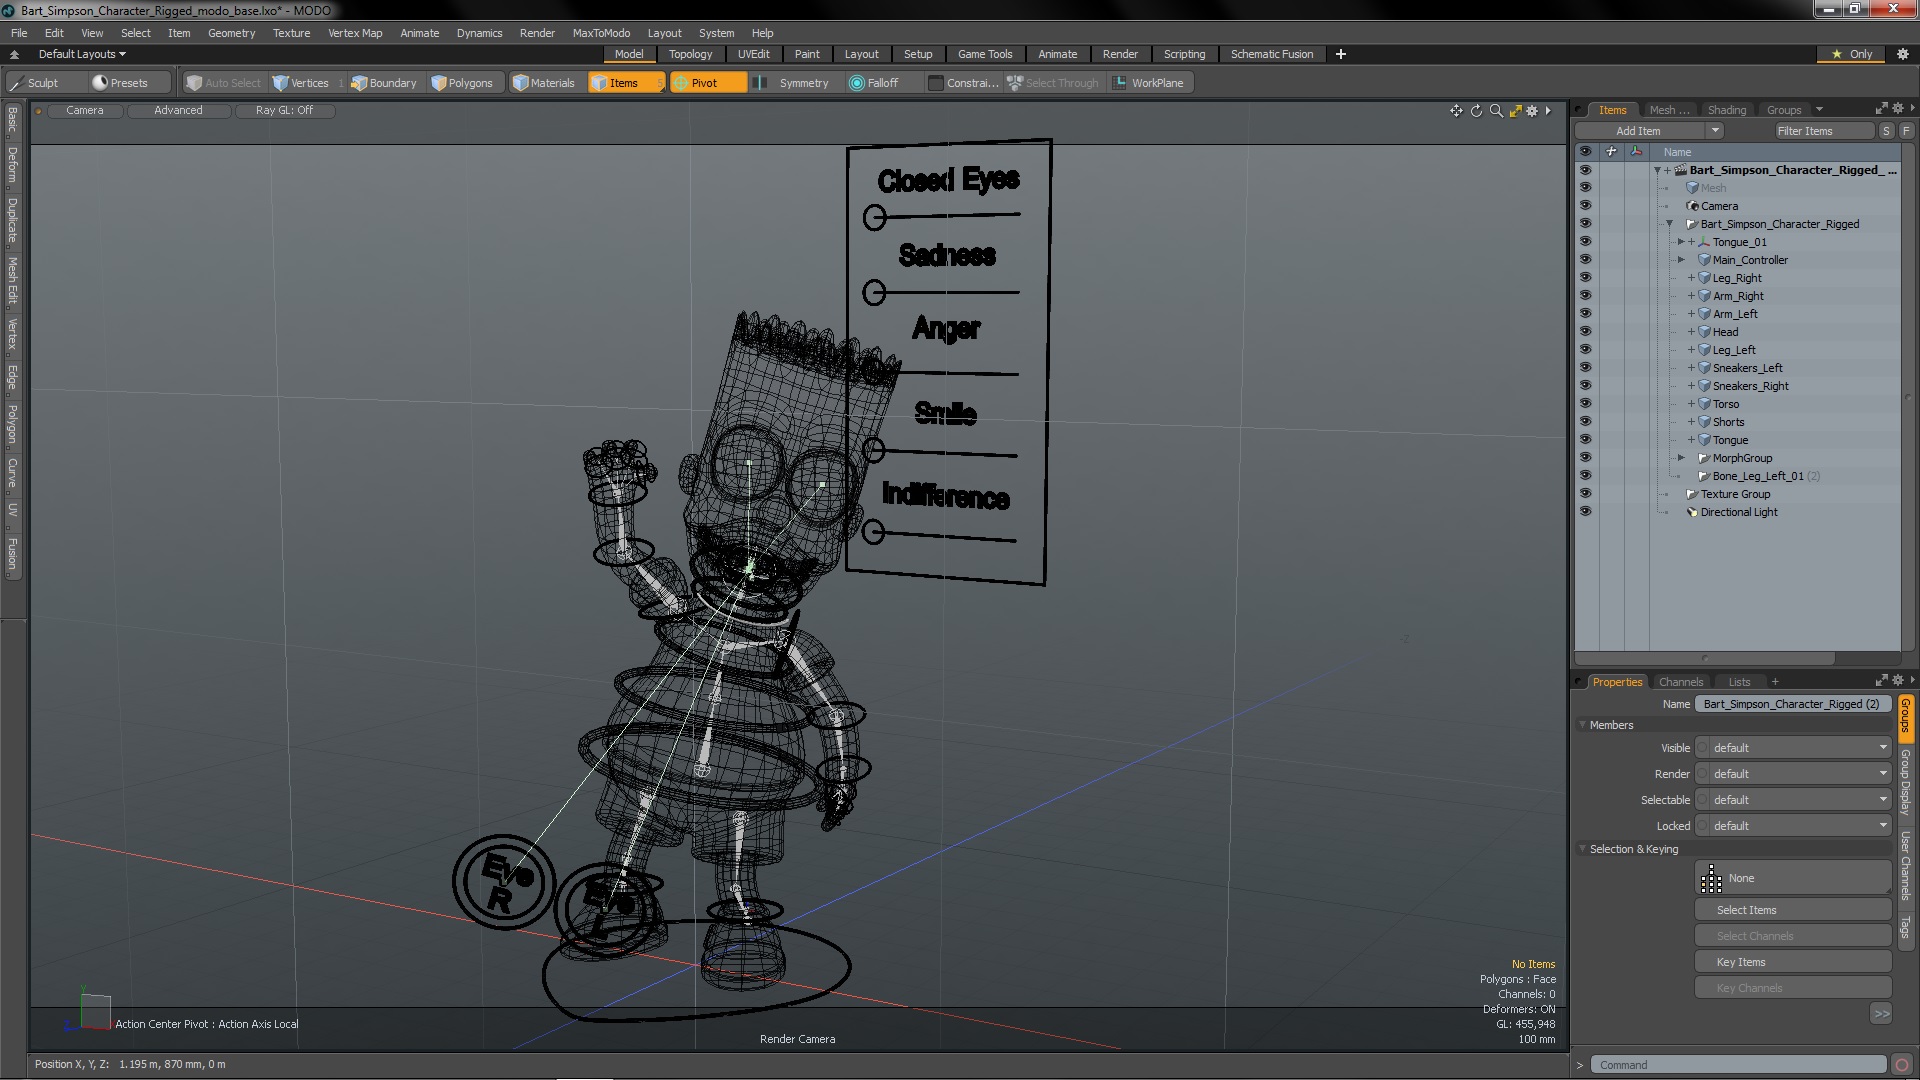
Task: Add a new layout tab with the plus icon
Action: pos(1341,54)
